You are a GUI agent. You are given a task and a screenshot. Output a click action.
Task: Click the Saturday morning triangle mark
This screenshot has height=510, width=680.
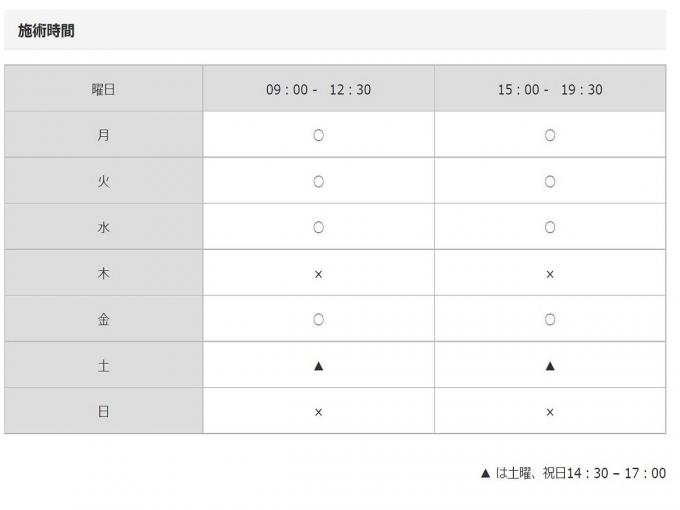[318, 366]
